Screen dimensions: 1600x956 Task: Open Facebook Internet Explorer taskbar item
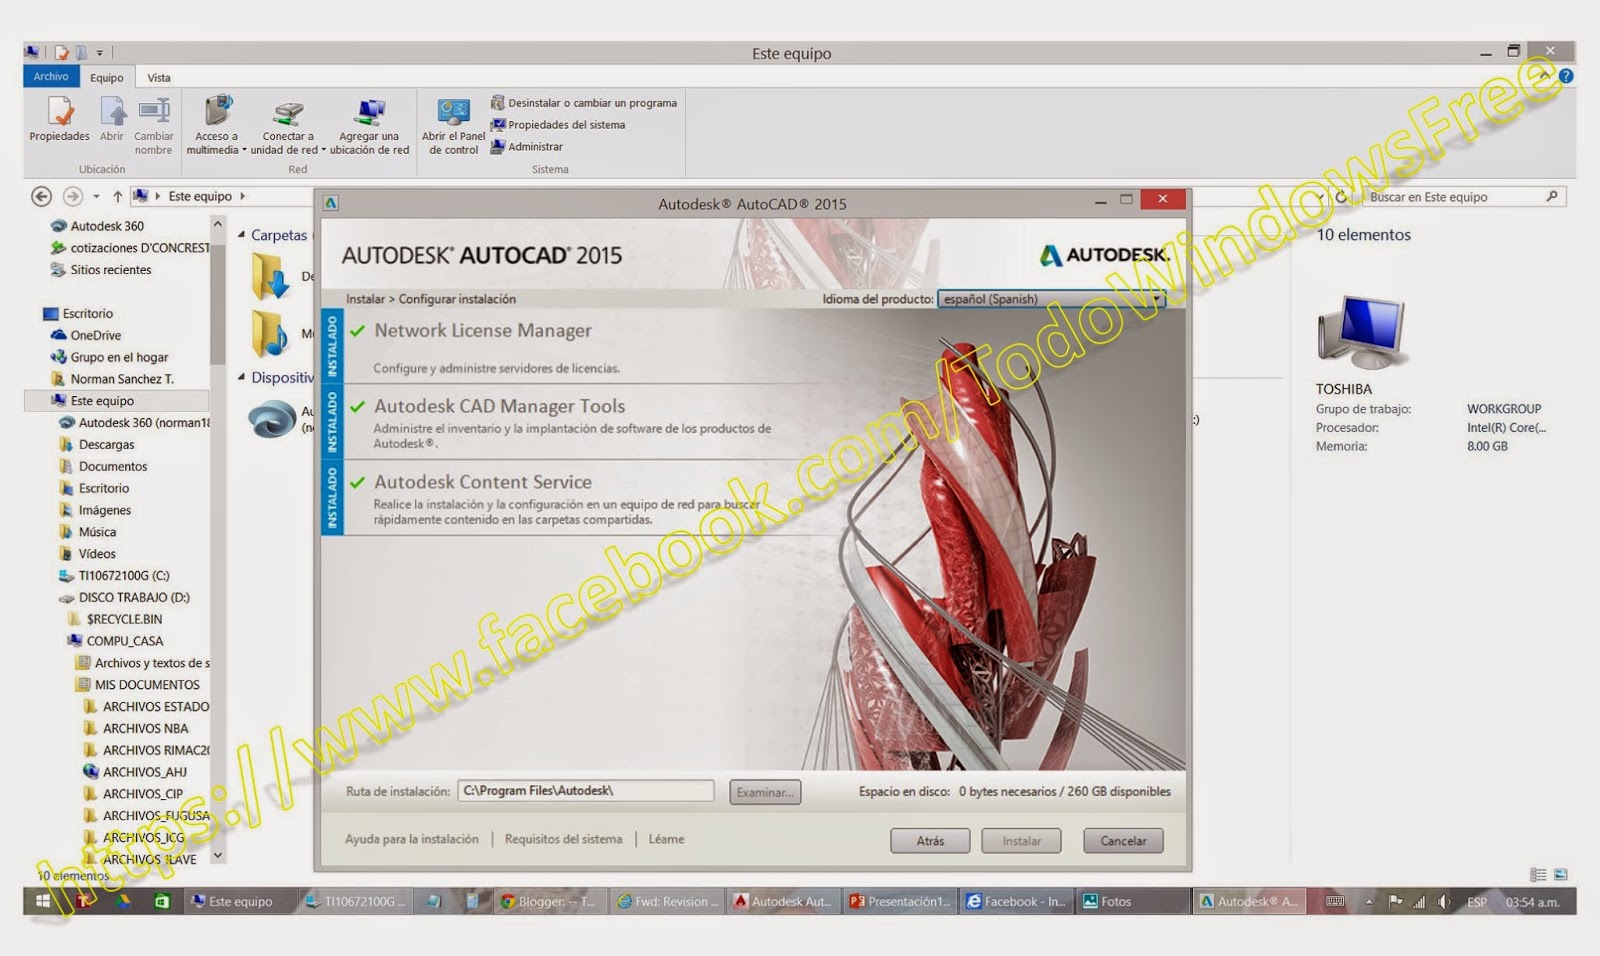(x=1017, y=901)
